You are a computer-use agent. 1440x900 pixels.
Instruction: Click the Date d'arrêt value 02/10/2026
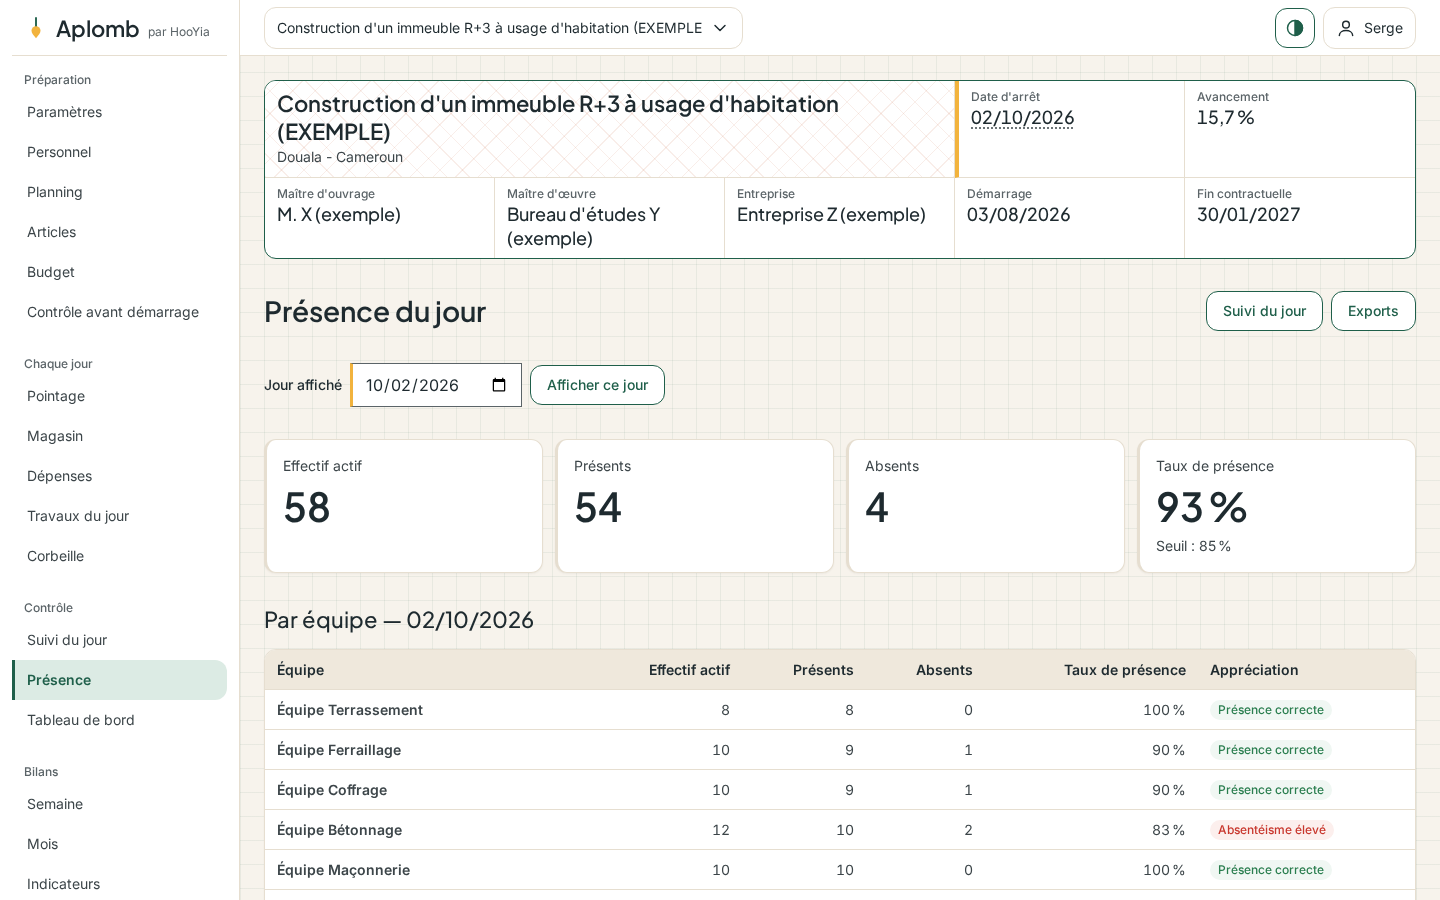tap(1022, 118)
